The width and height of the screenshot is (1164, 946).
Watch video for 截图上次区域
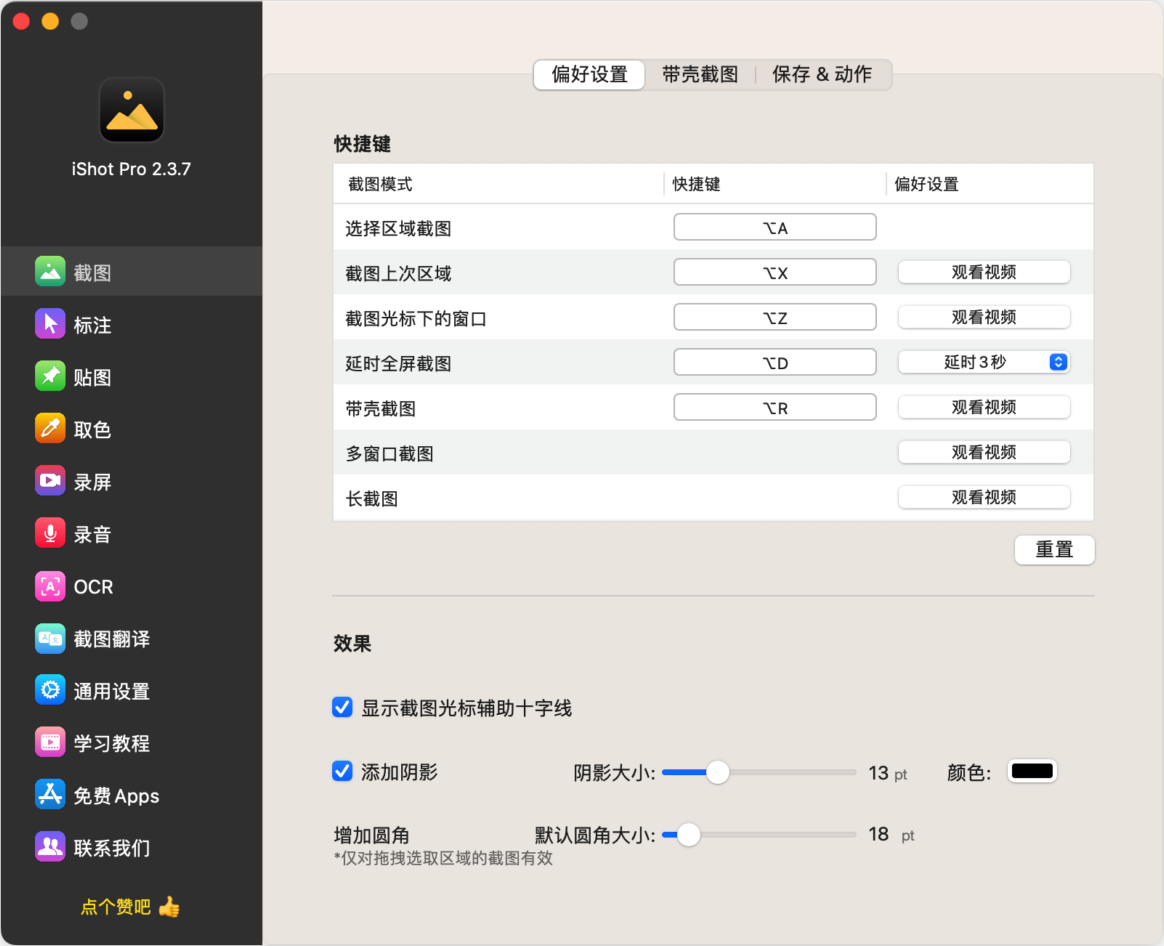984,273
